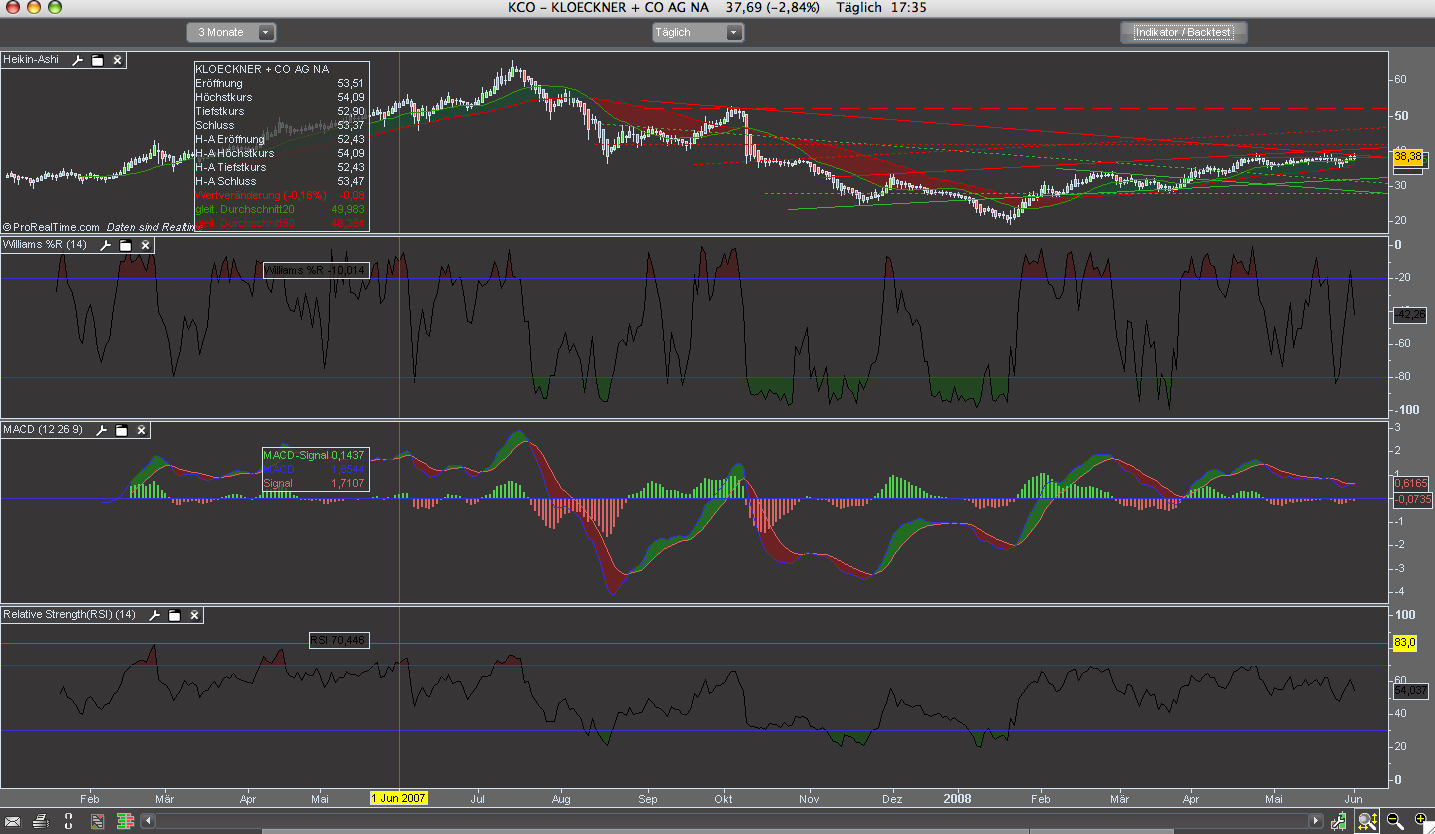Close the Williams %R indicator panel
The width and height of the screenshot is (1435, 834).
pos(146,245)
